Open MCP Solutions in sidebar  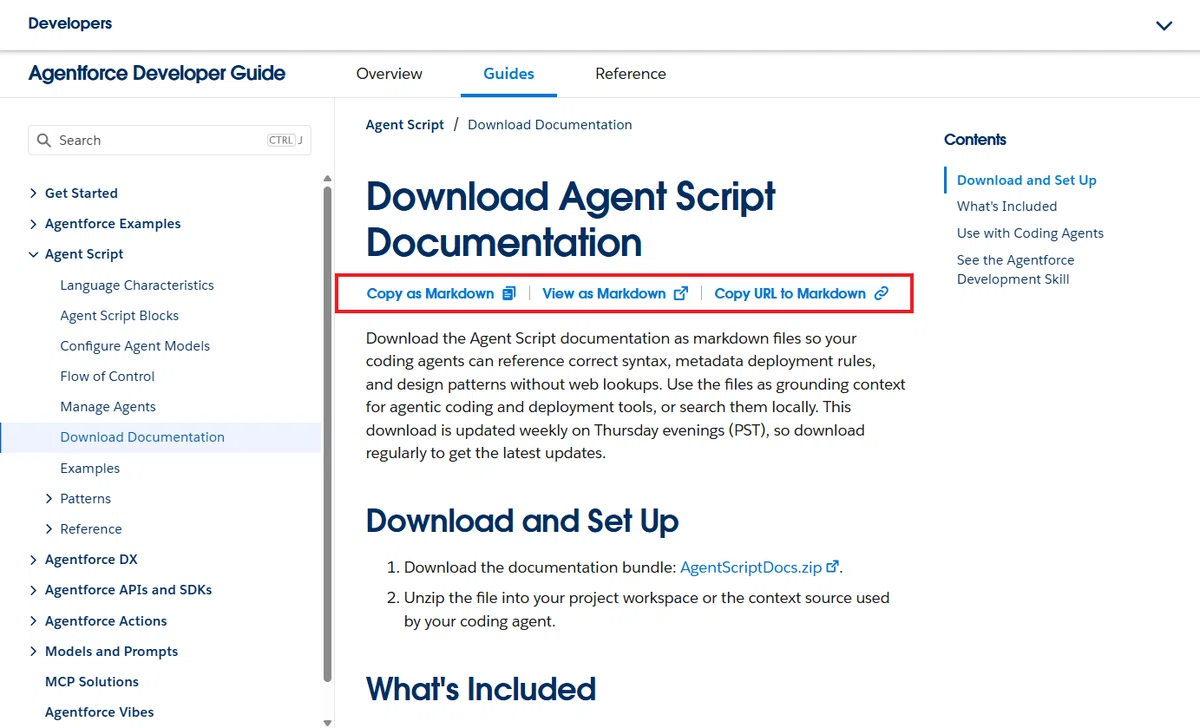tap(92, 682)
